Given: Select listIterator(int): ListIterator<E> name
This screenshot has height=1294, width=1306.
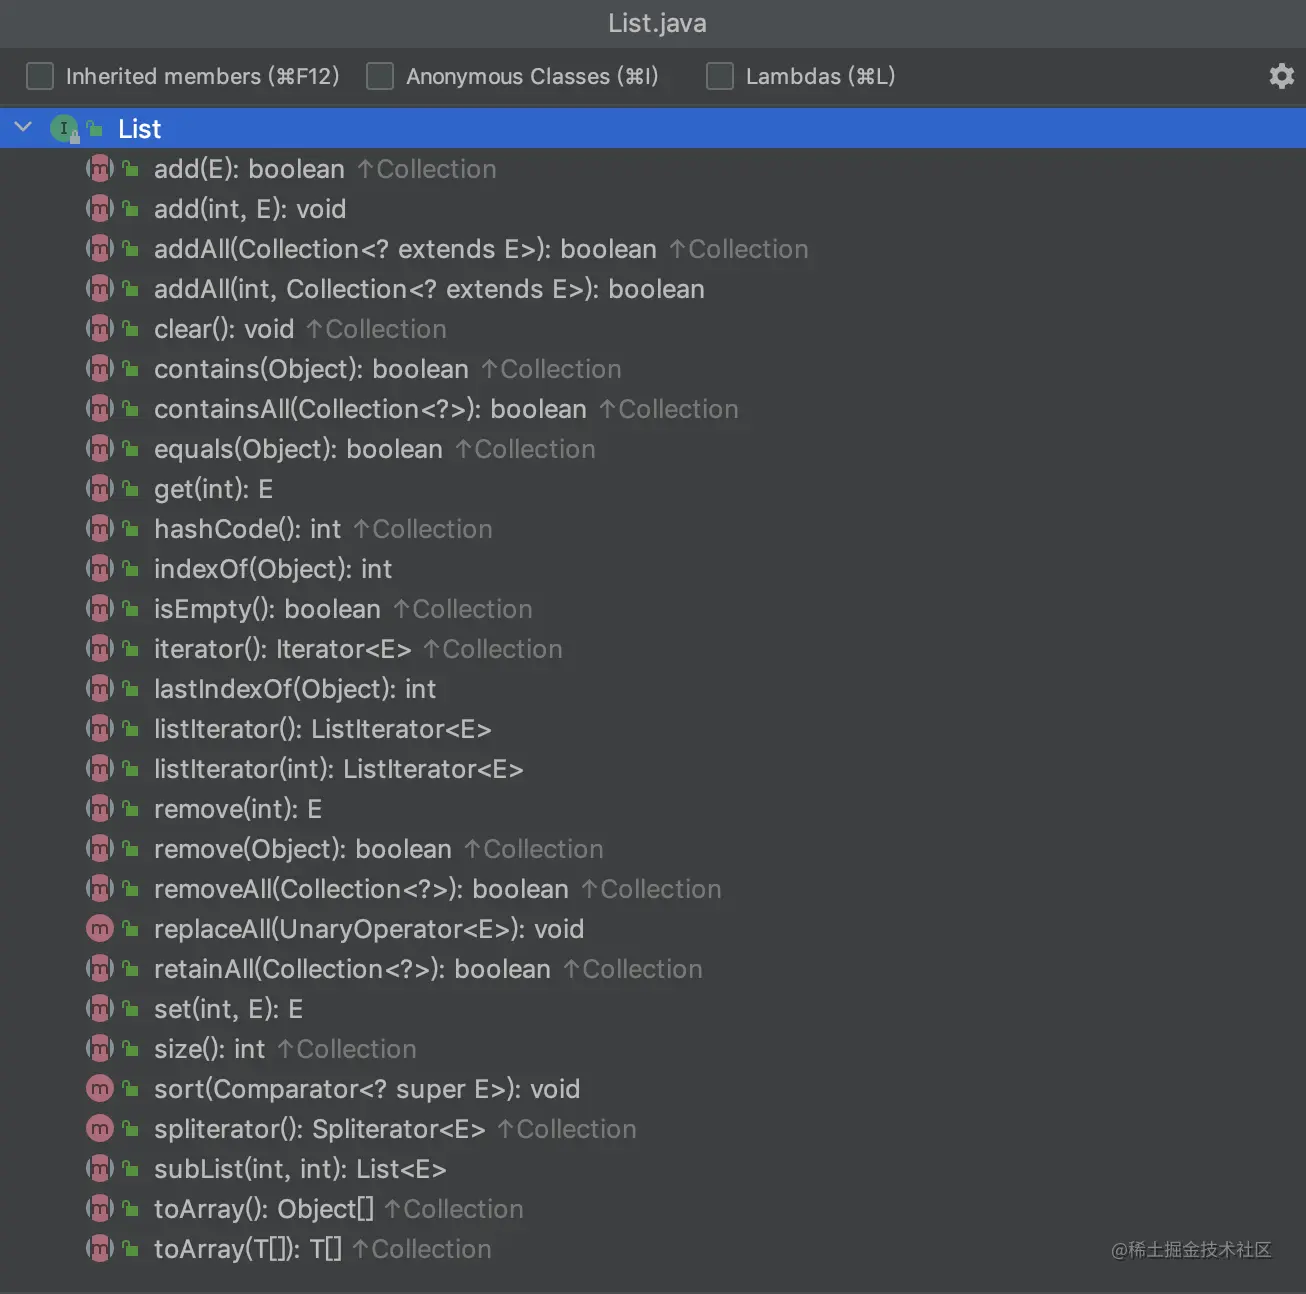Looking at the screenshot, I should pos(339,769).
